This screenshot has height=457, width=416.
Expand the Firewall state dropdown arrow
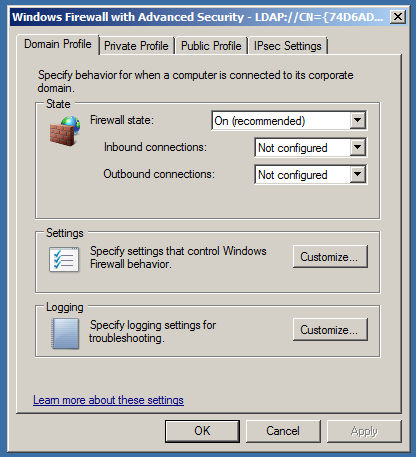coord(358,120)
